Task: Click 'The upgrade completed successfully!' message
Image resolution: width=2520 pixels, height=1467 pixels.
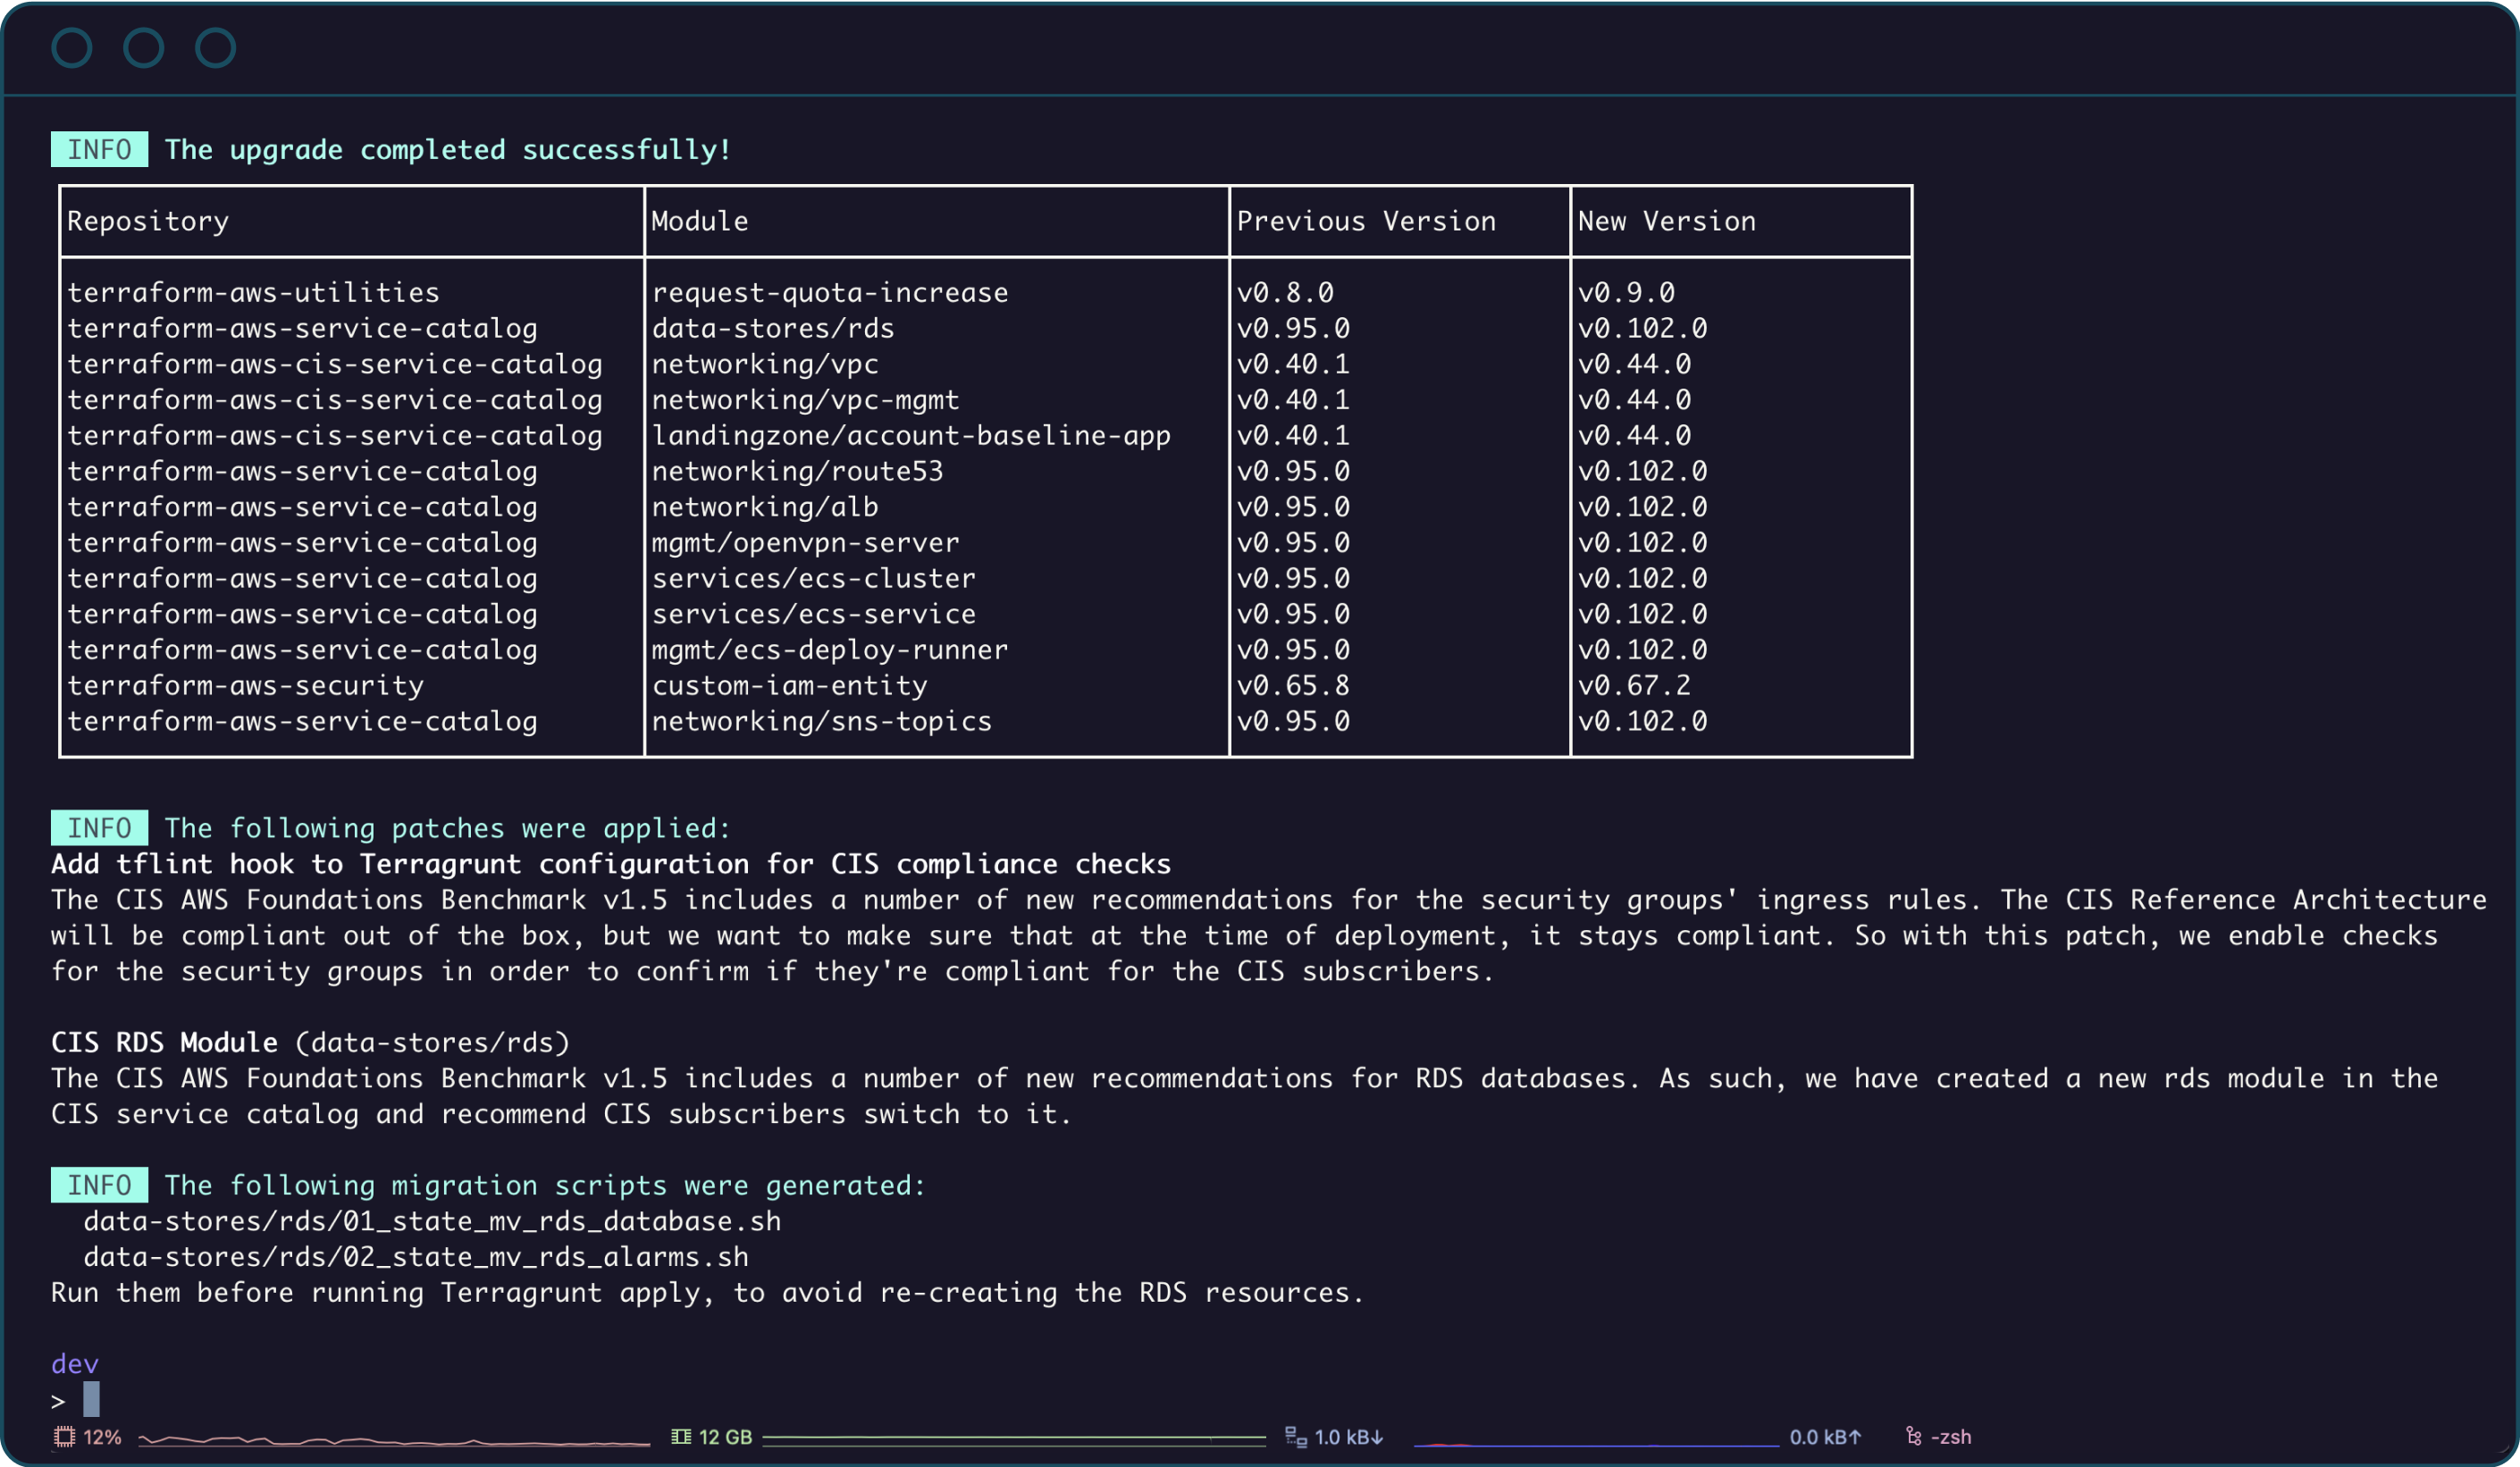Action: pos(448,150)
